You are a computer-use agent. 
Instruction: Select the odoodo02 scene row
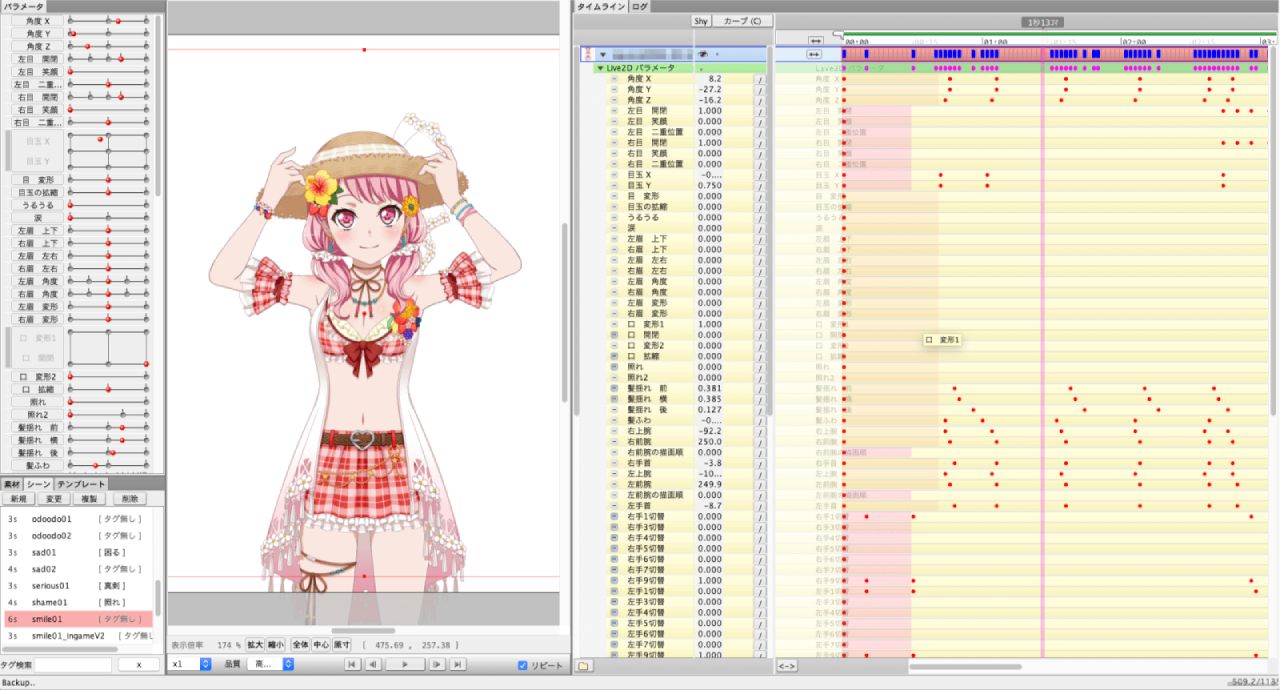click(78, 535)
